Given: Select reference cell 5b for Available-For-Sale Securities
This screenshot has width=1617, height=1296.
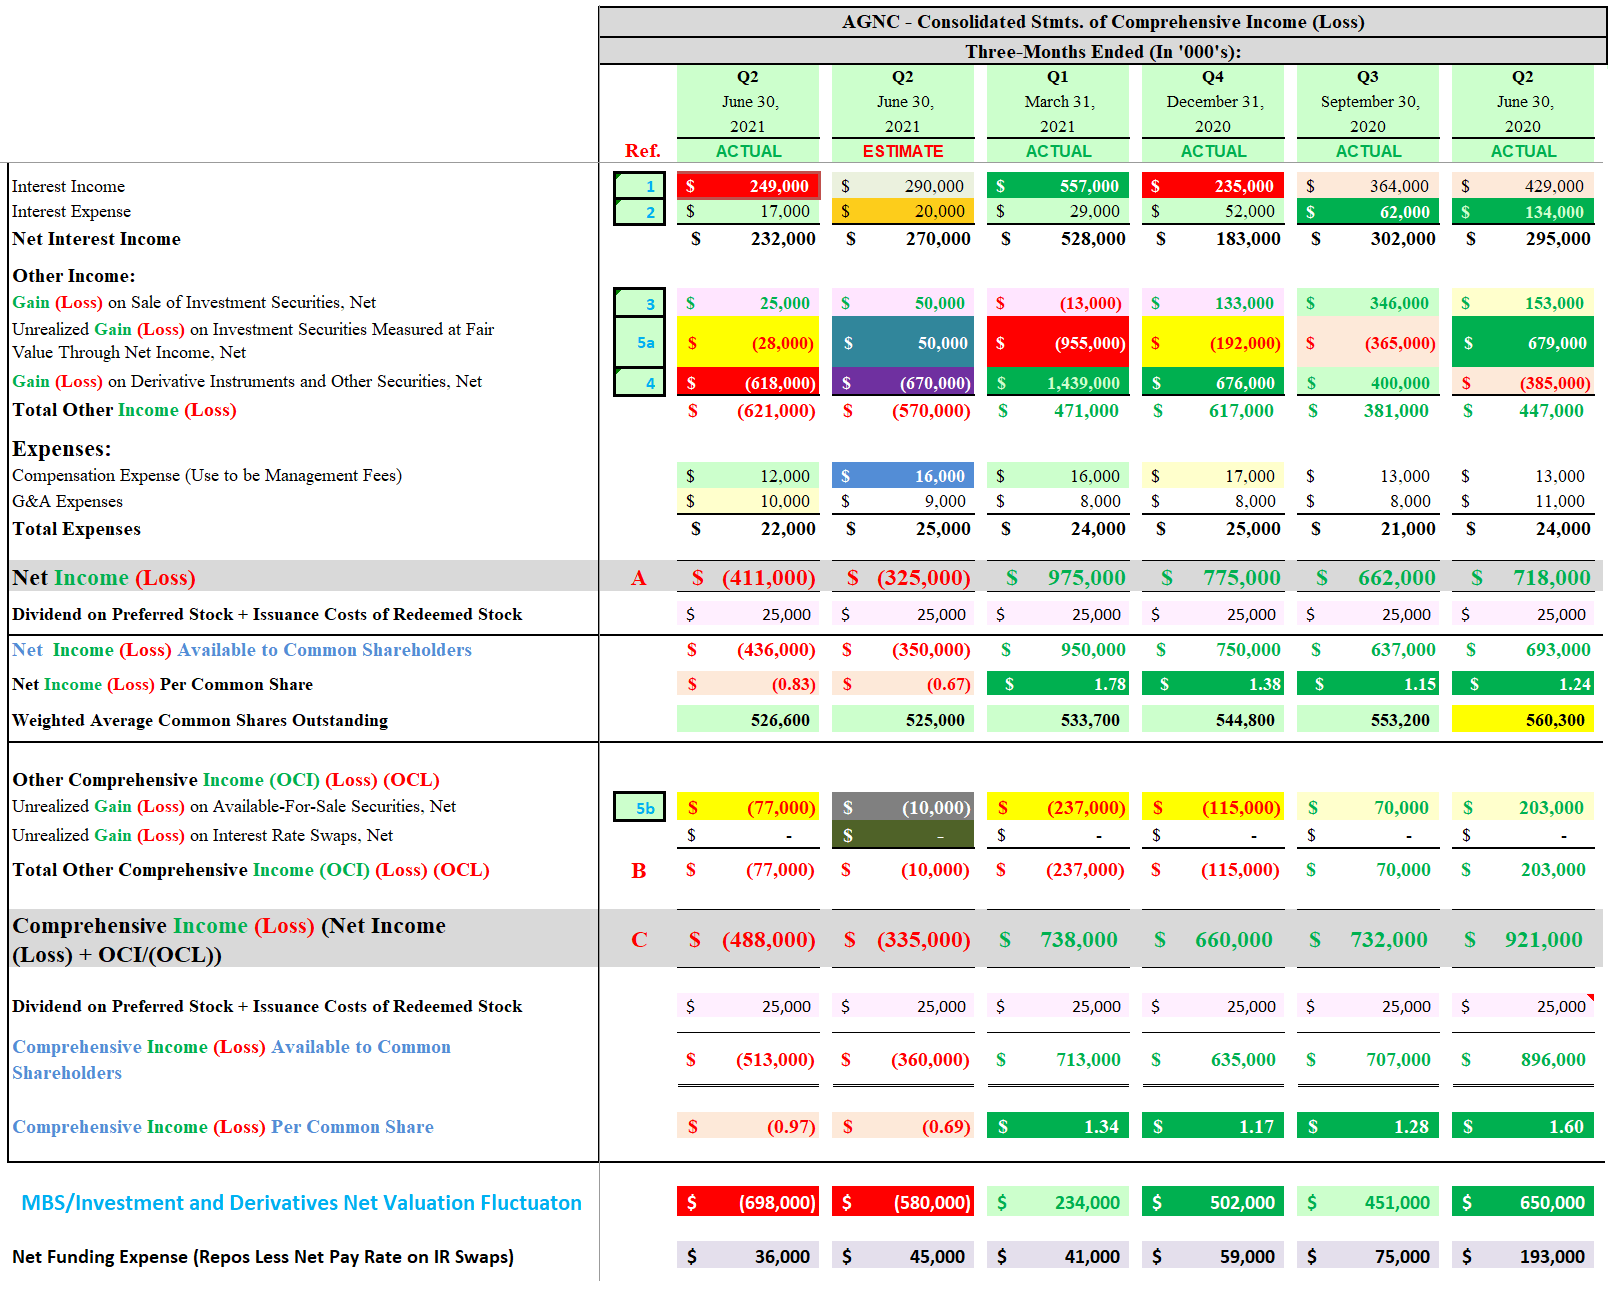Looking at the screenshot, I should point(639,808).
